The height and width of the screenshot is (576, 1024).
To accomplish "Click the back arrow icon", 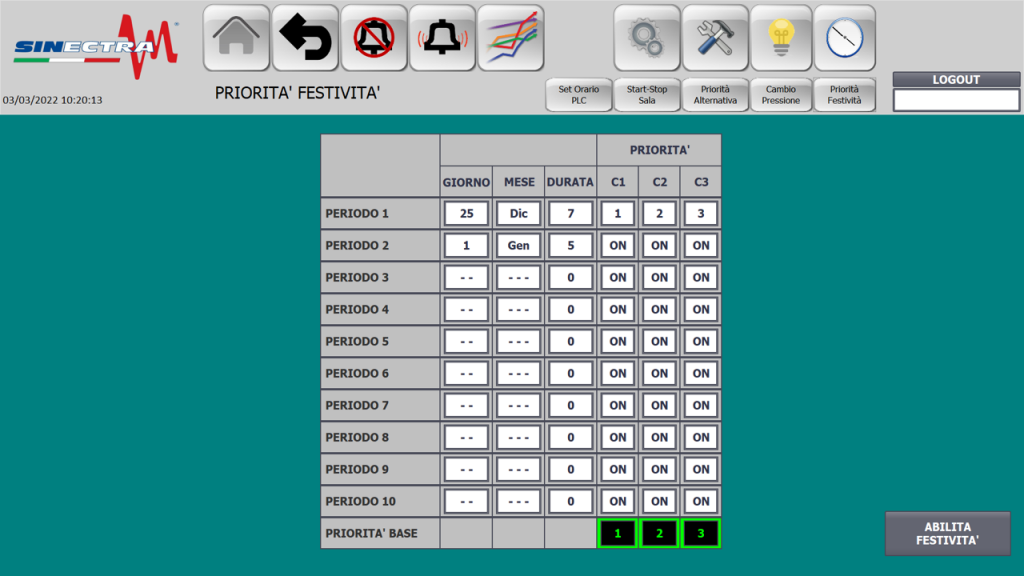I will [x=305, y=38].
